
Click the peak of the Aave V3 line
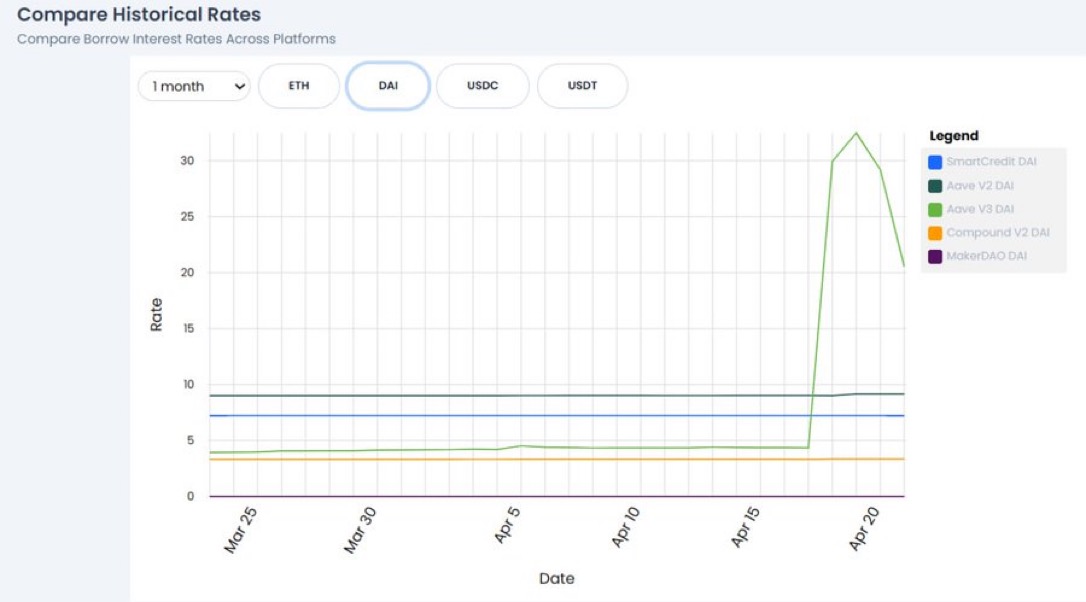[x=856, y=133]
